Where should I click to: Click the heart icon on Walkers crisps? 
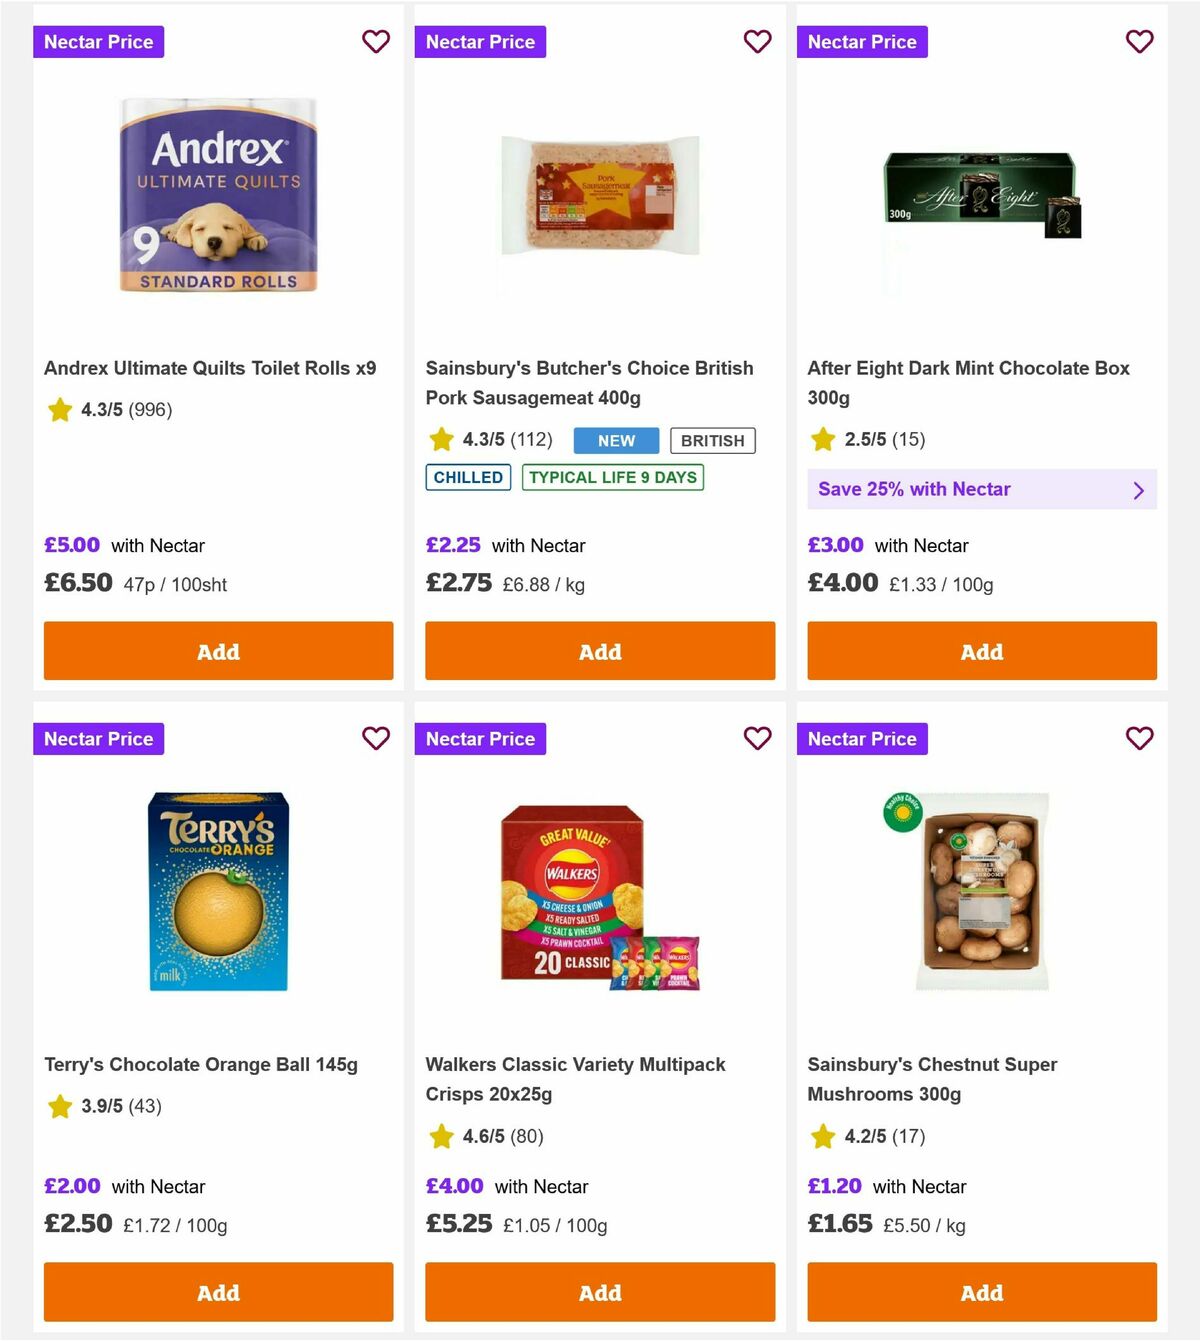(x=757, y=739)
